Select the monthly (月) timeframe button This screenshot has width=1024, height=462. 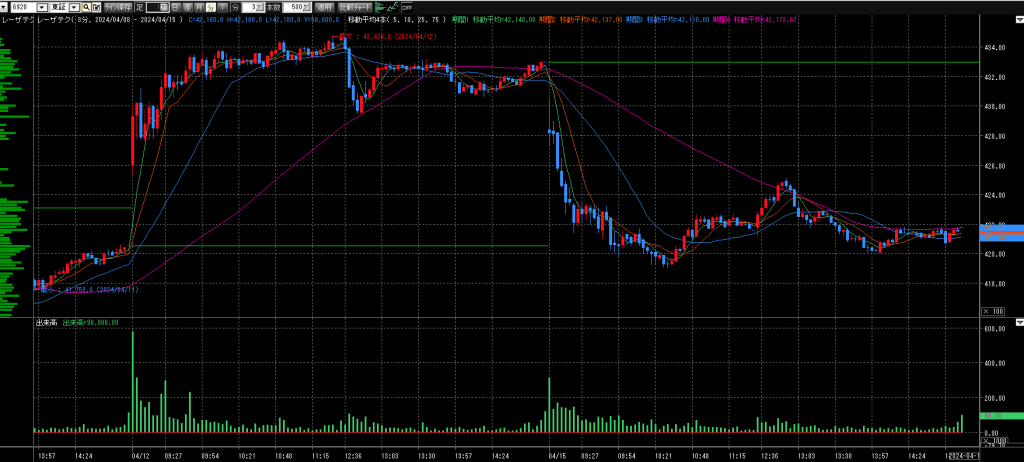point(199,7)
